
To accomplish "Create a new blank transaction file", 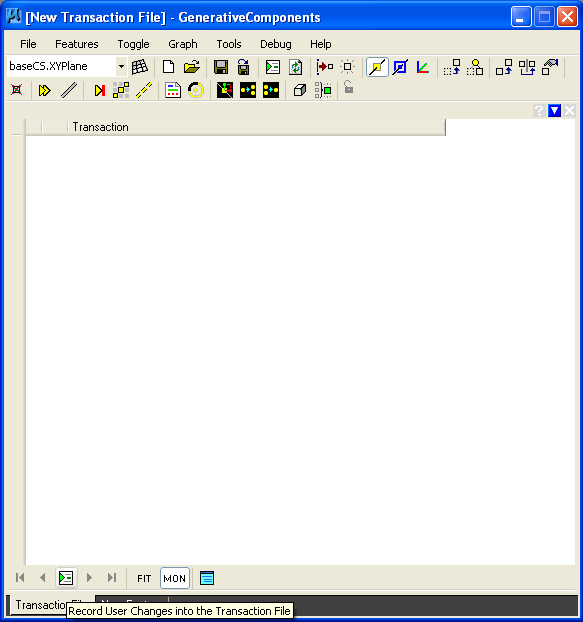I will (169, 67).
